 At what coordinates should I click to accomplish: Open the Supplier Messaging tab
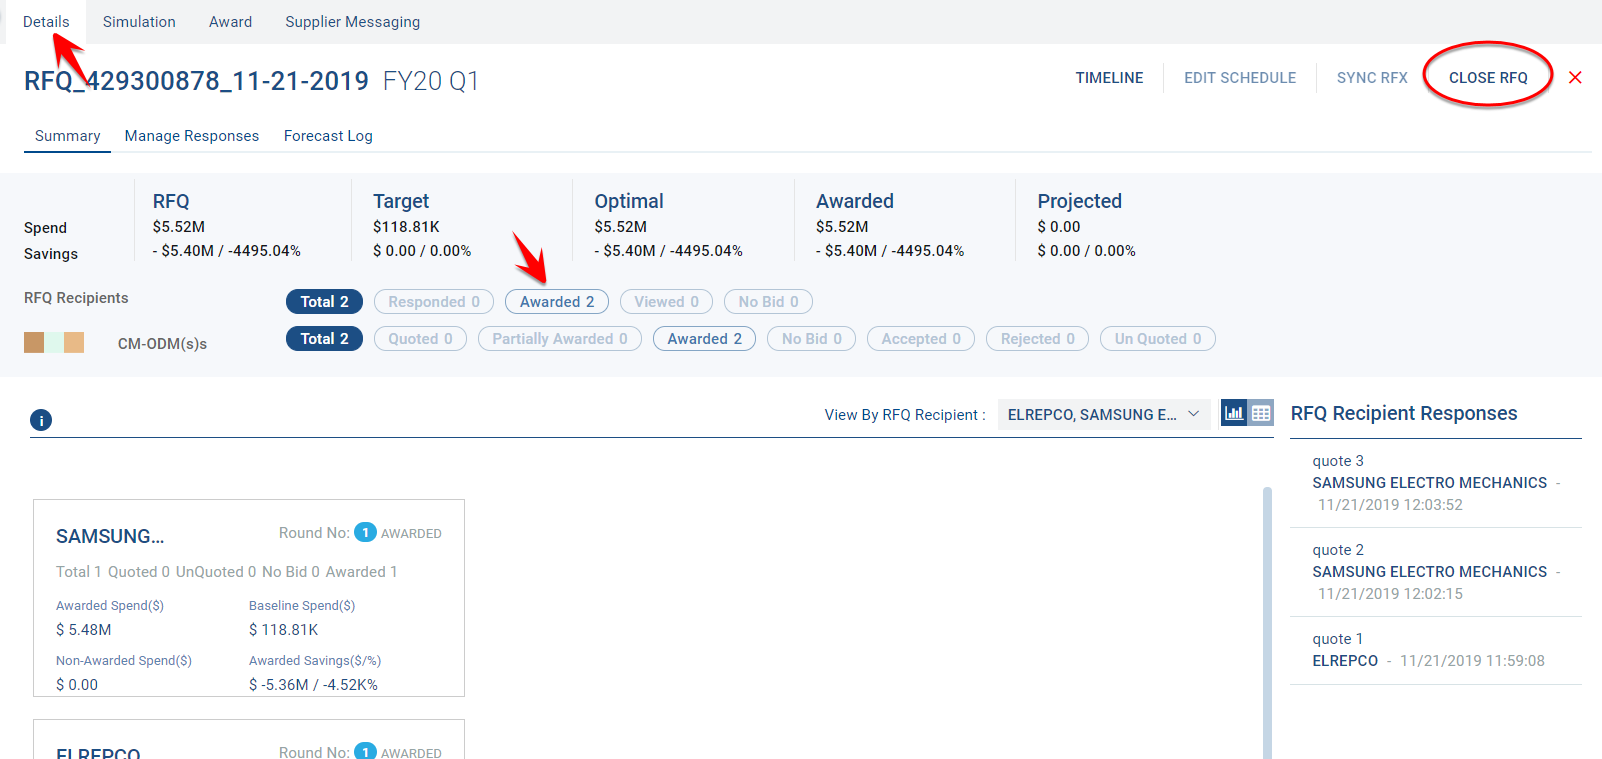(x=352, y=22)
